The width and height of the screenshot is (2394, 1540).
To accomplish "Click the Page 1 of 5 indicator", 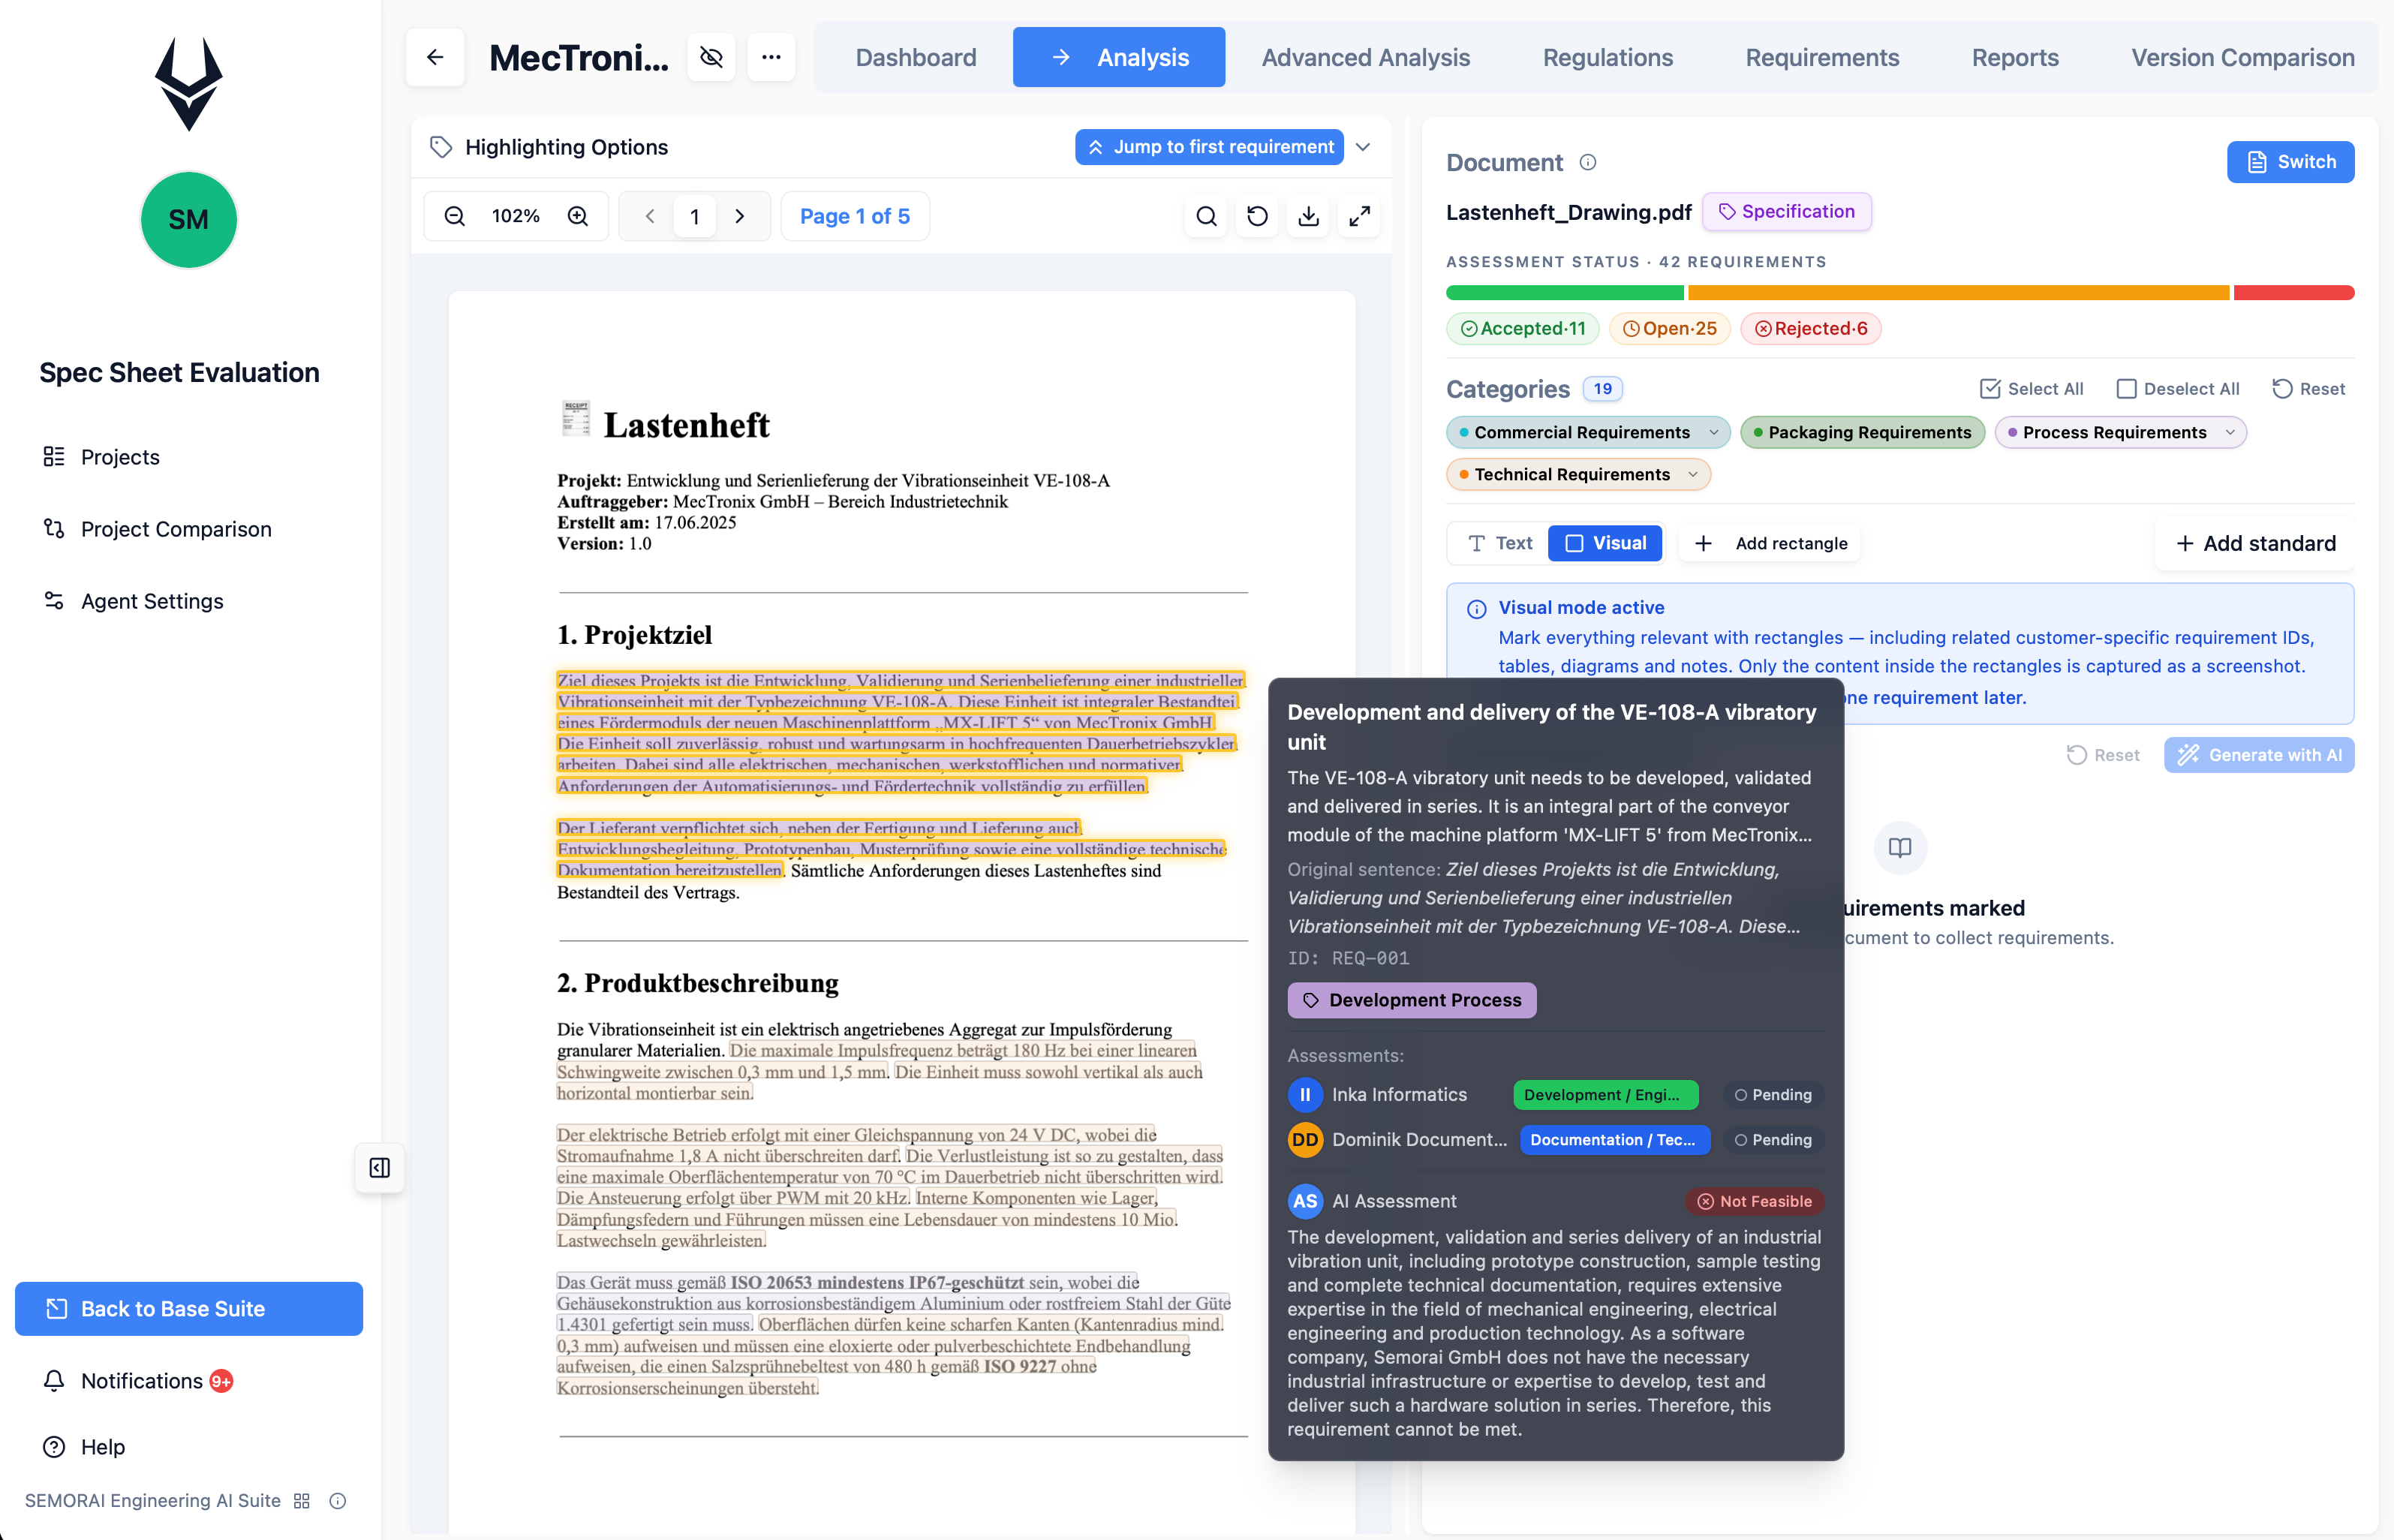I will coord(855,216).
